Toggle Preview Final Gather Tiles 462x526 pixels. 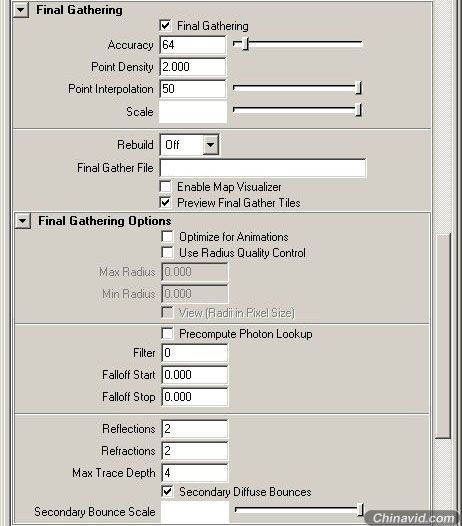[x=165, y=203]
